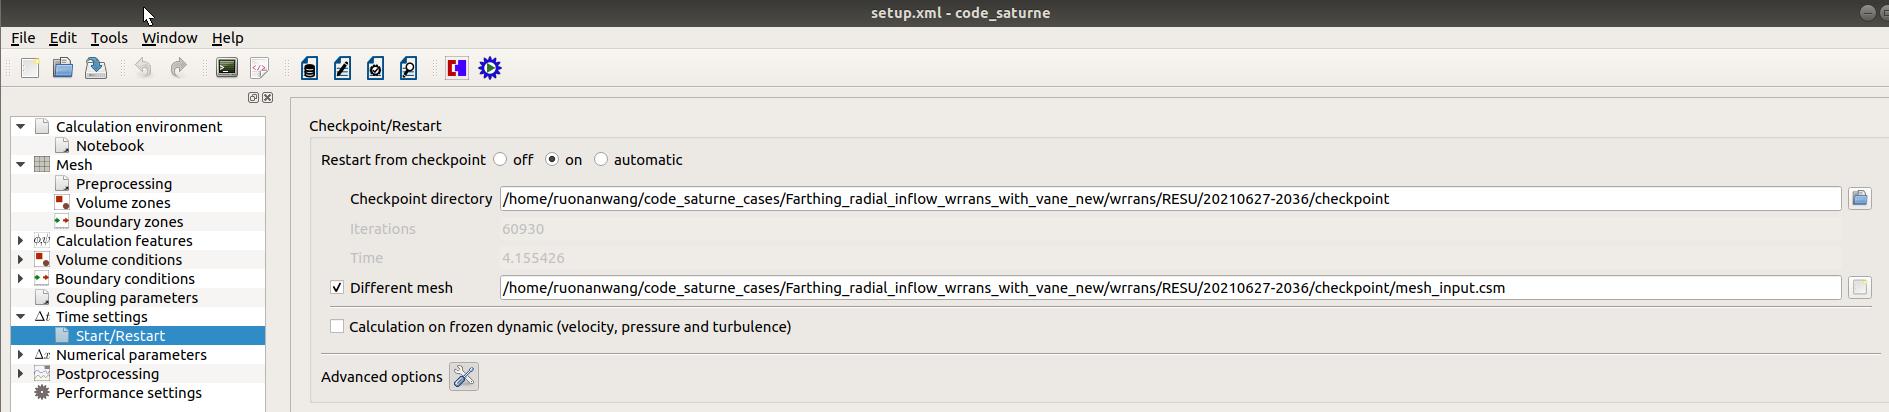Click the save file icon
1889x412 pixels.
coord(96,68)
